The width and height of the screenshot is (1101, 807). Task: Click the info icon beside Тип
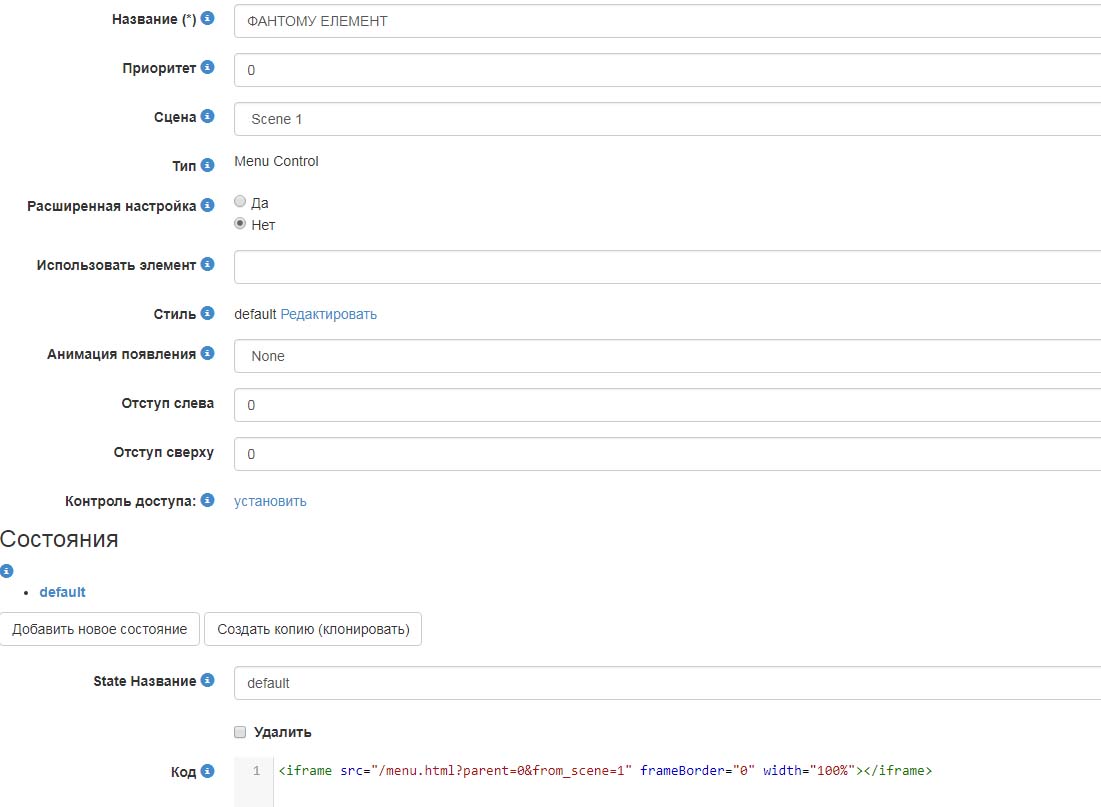(207, 165)
